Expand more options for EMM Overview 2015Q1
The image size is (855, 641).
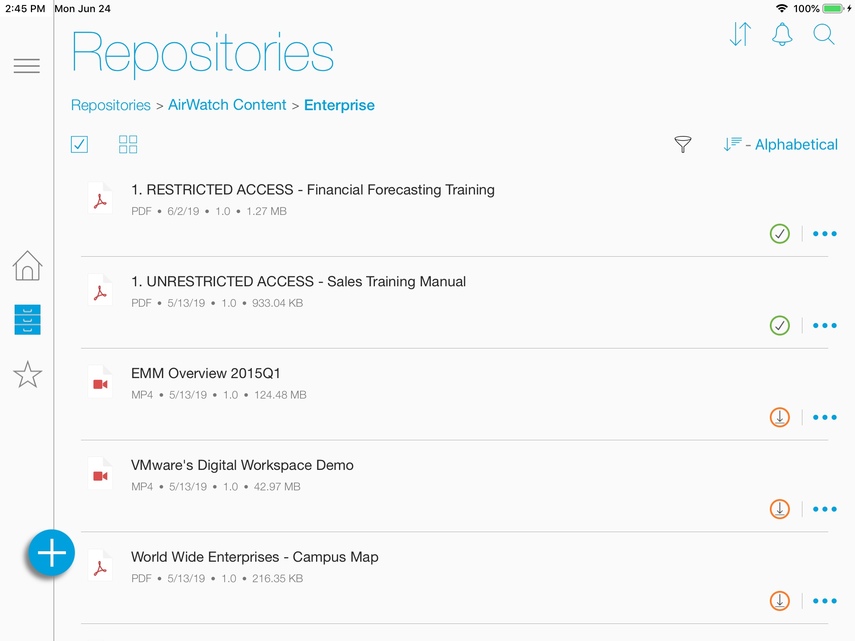point(824,417)
